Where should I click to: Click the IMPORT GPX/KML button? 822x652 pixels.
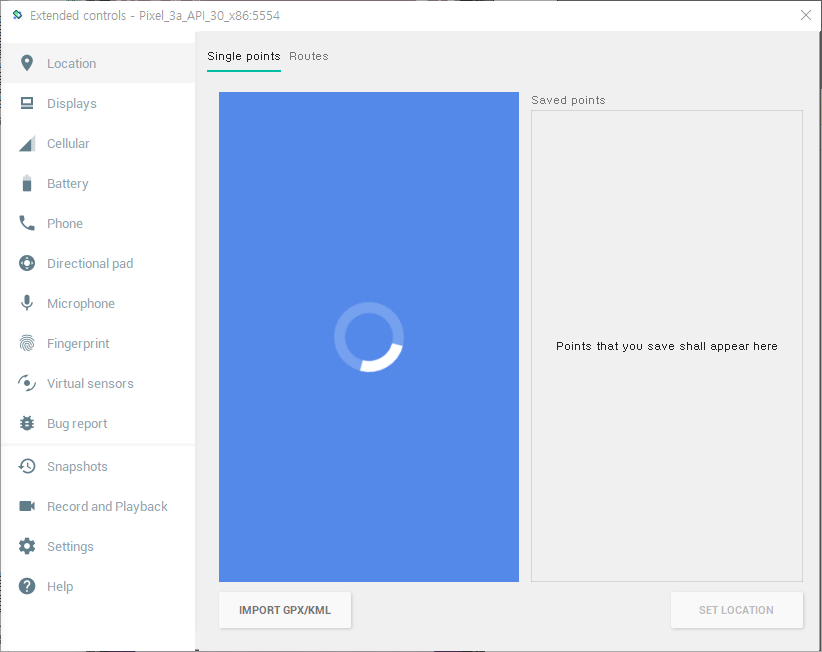click(285, 610)
